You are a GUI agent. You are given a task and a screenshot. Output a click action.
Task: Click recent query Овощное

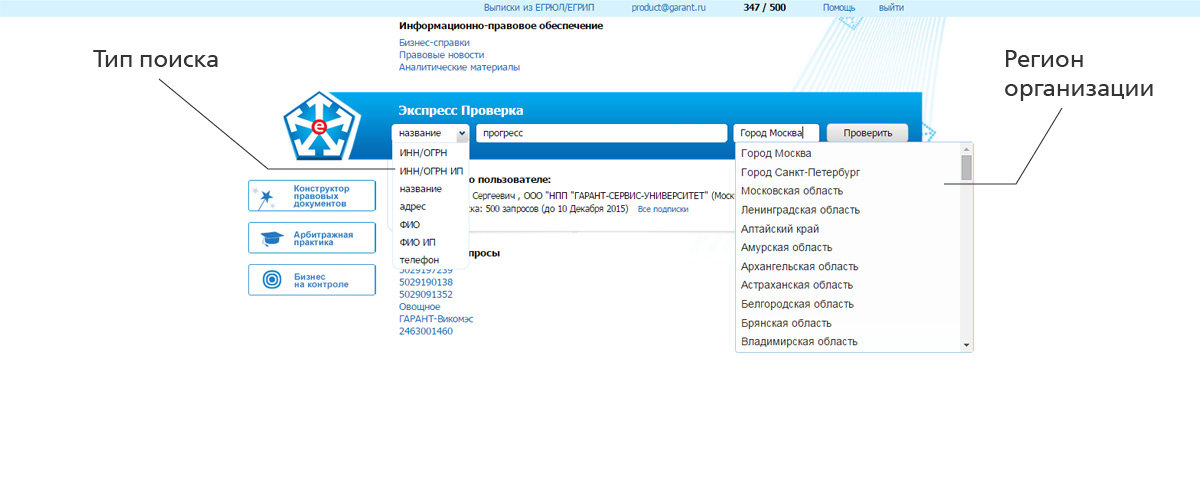[420, 306]
